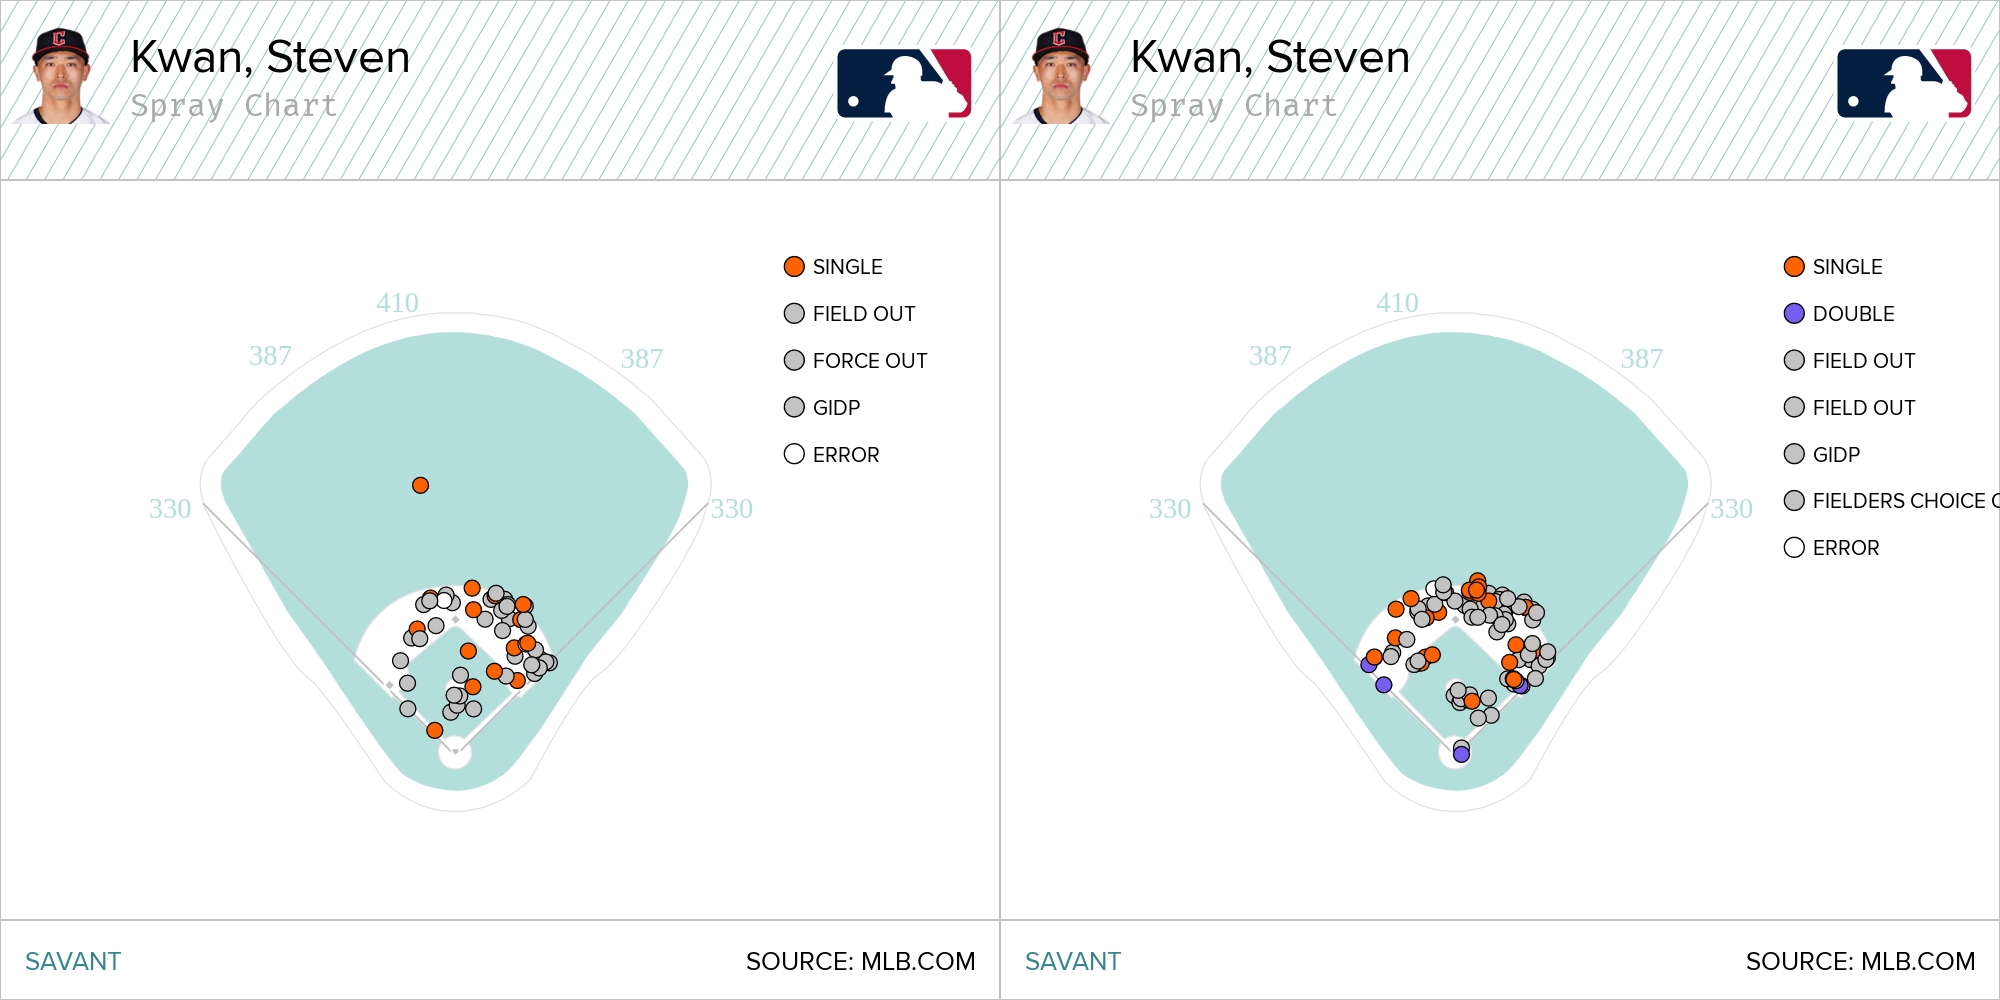The width and height of the screenshot is (2000, 1000).
Task: Click the FIELDERS CHOICE legend entry
Action: tap(1891, 501)
